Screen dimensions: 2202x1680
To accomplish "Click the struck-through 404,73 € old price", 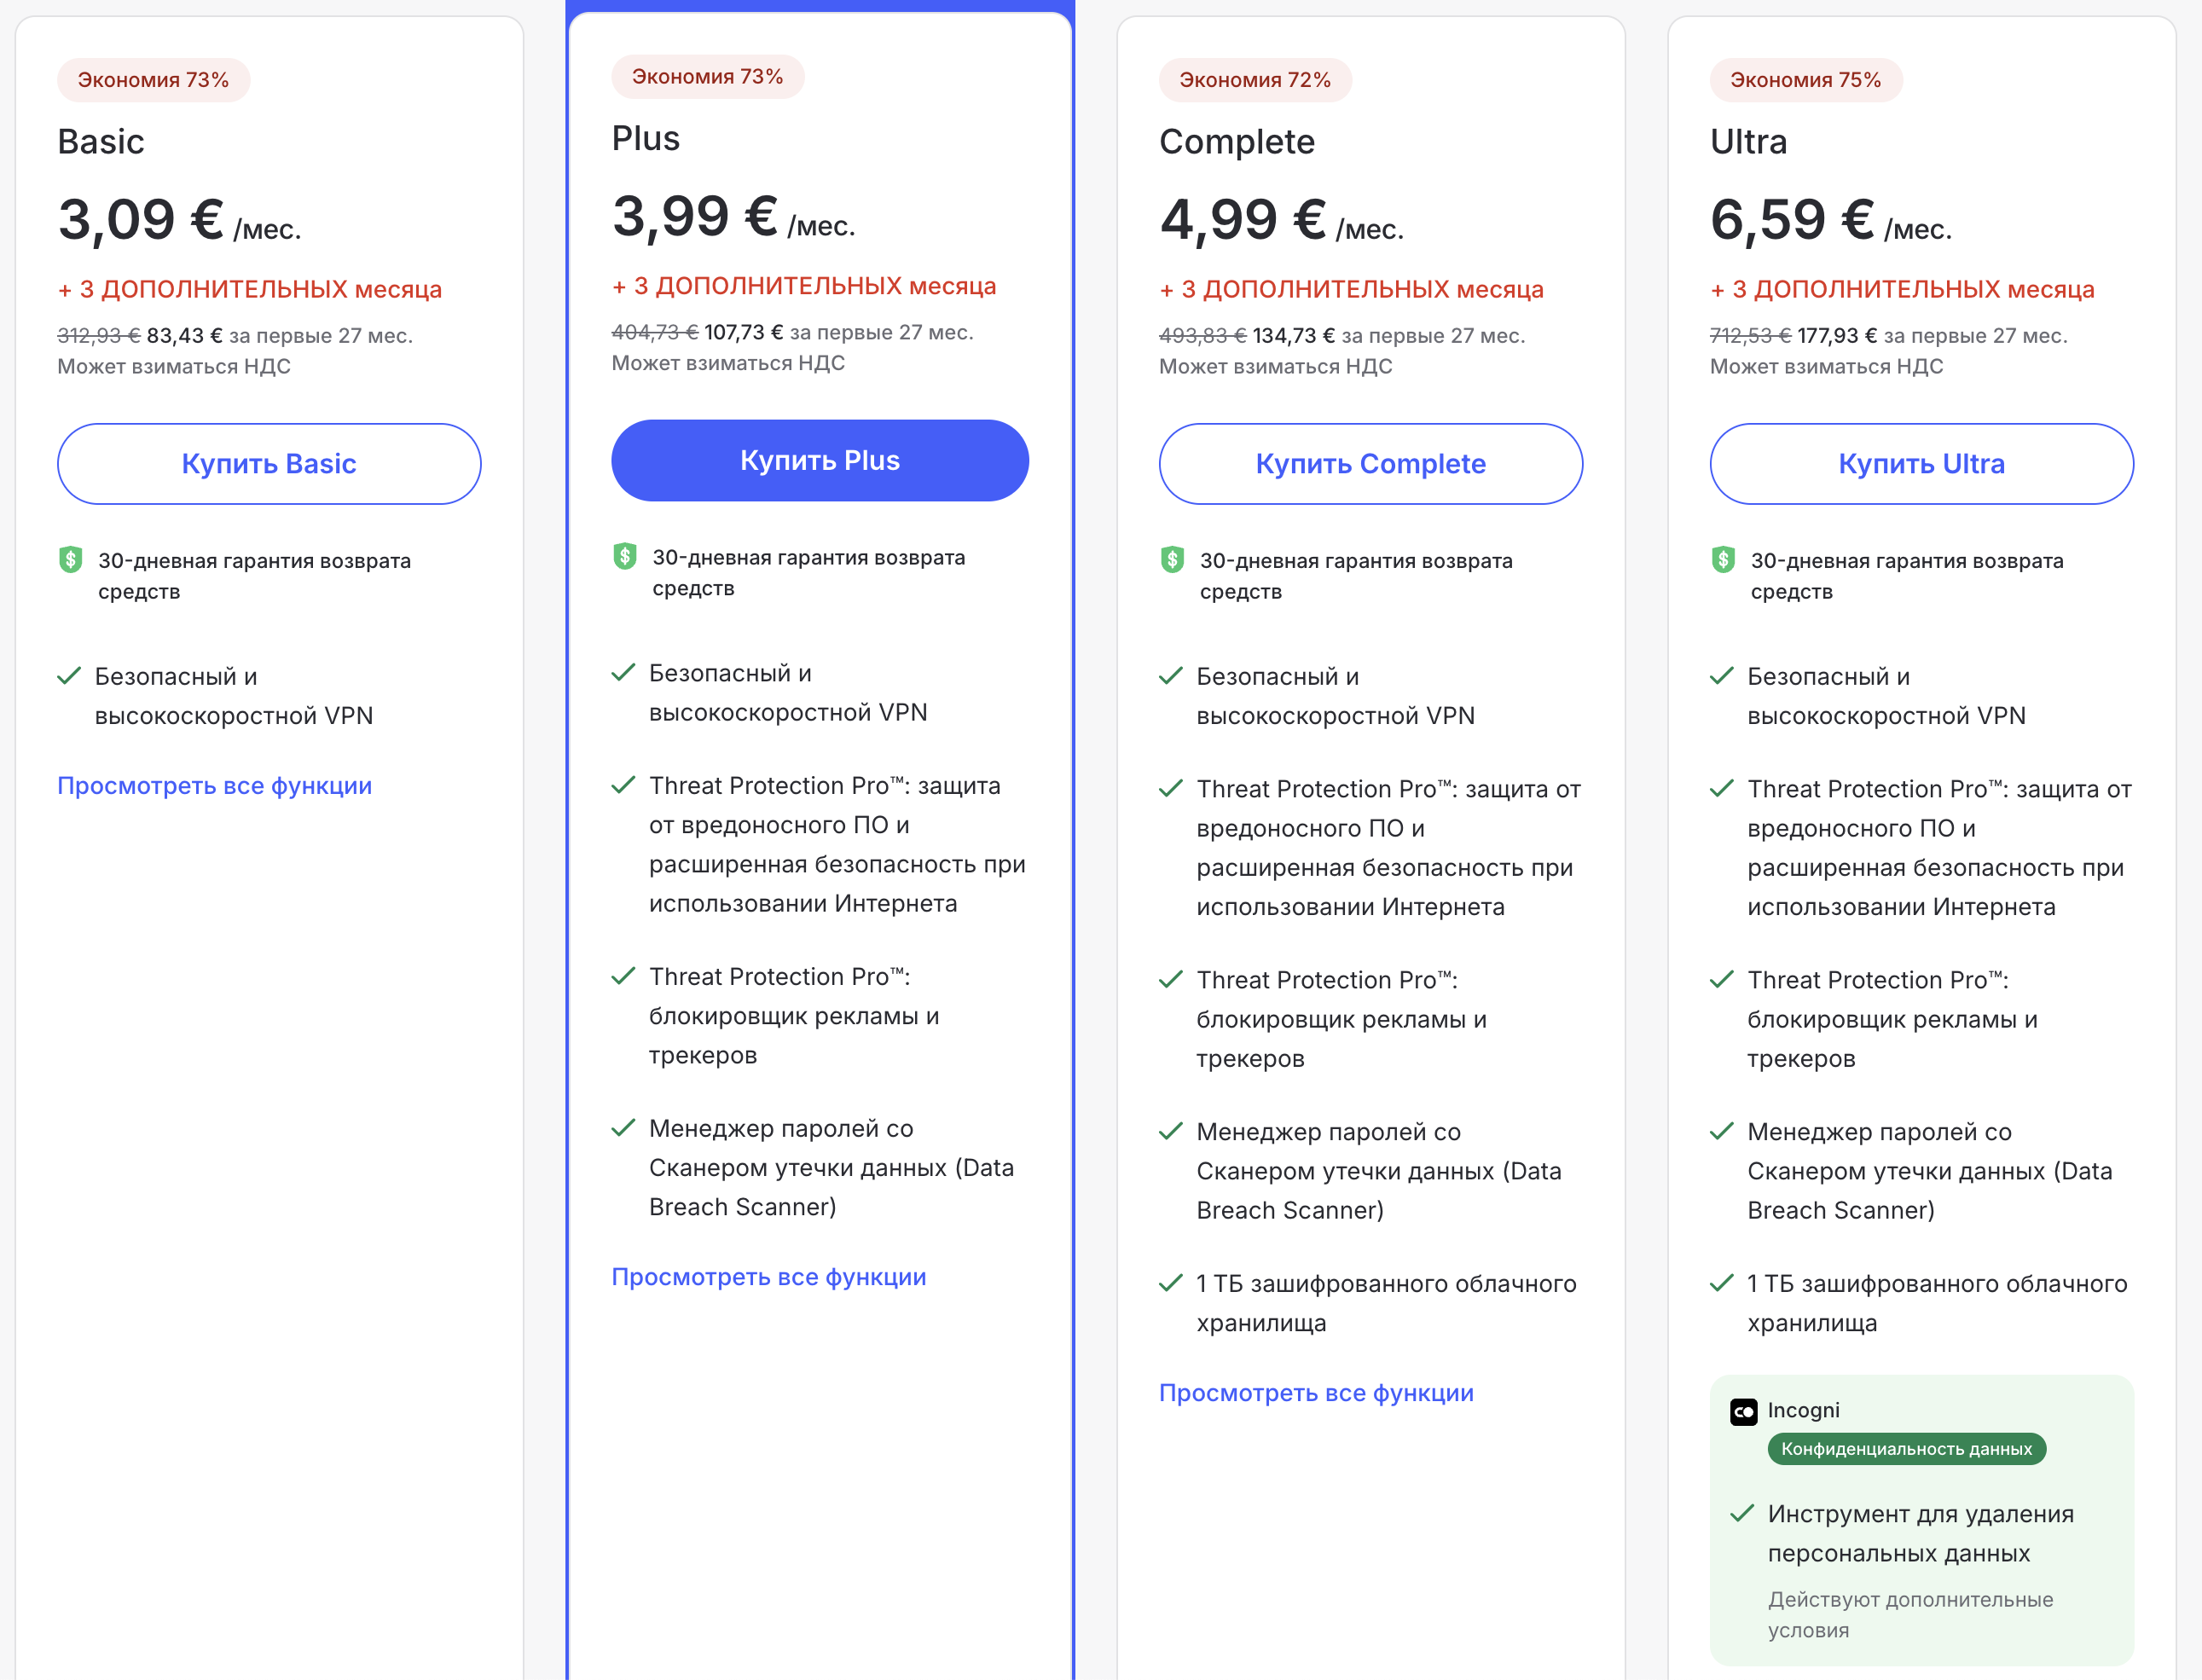I will point(654,333).
